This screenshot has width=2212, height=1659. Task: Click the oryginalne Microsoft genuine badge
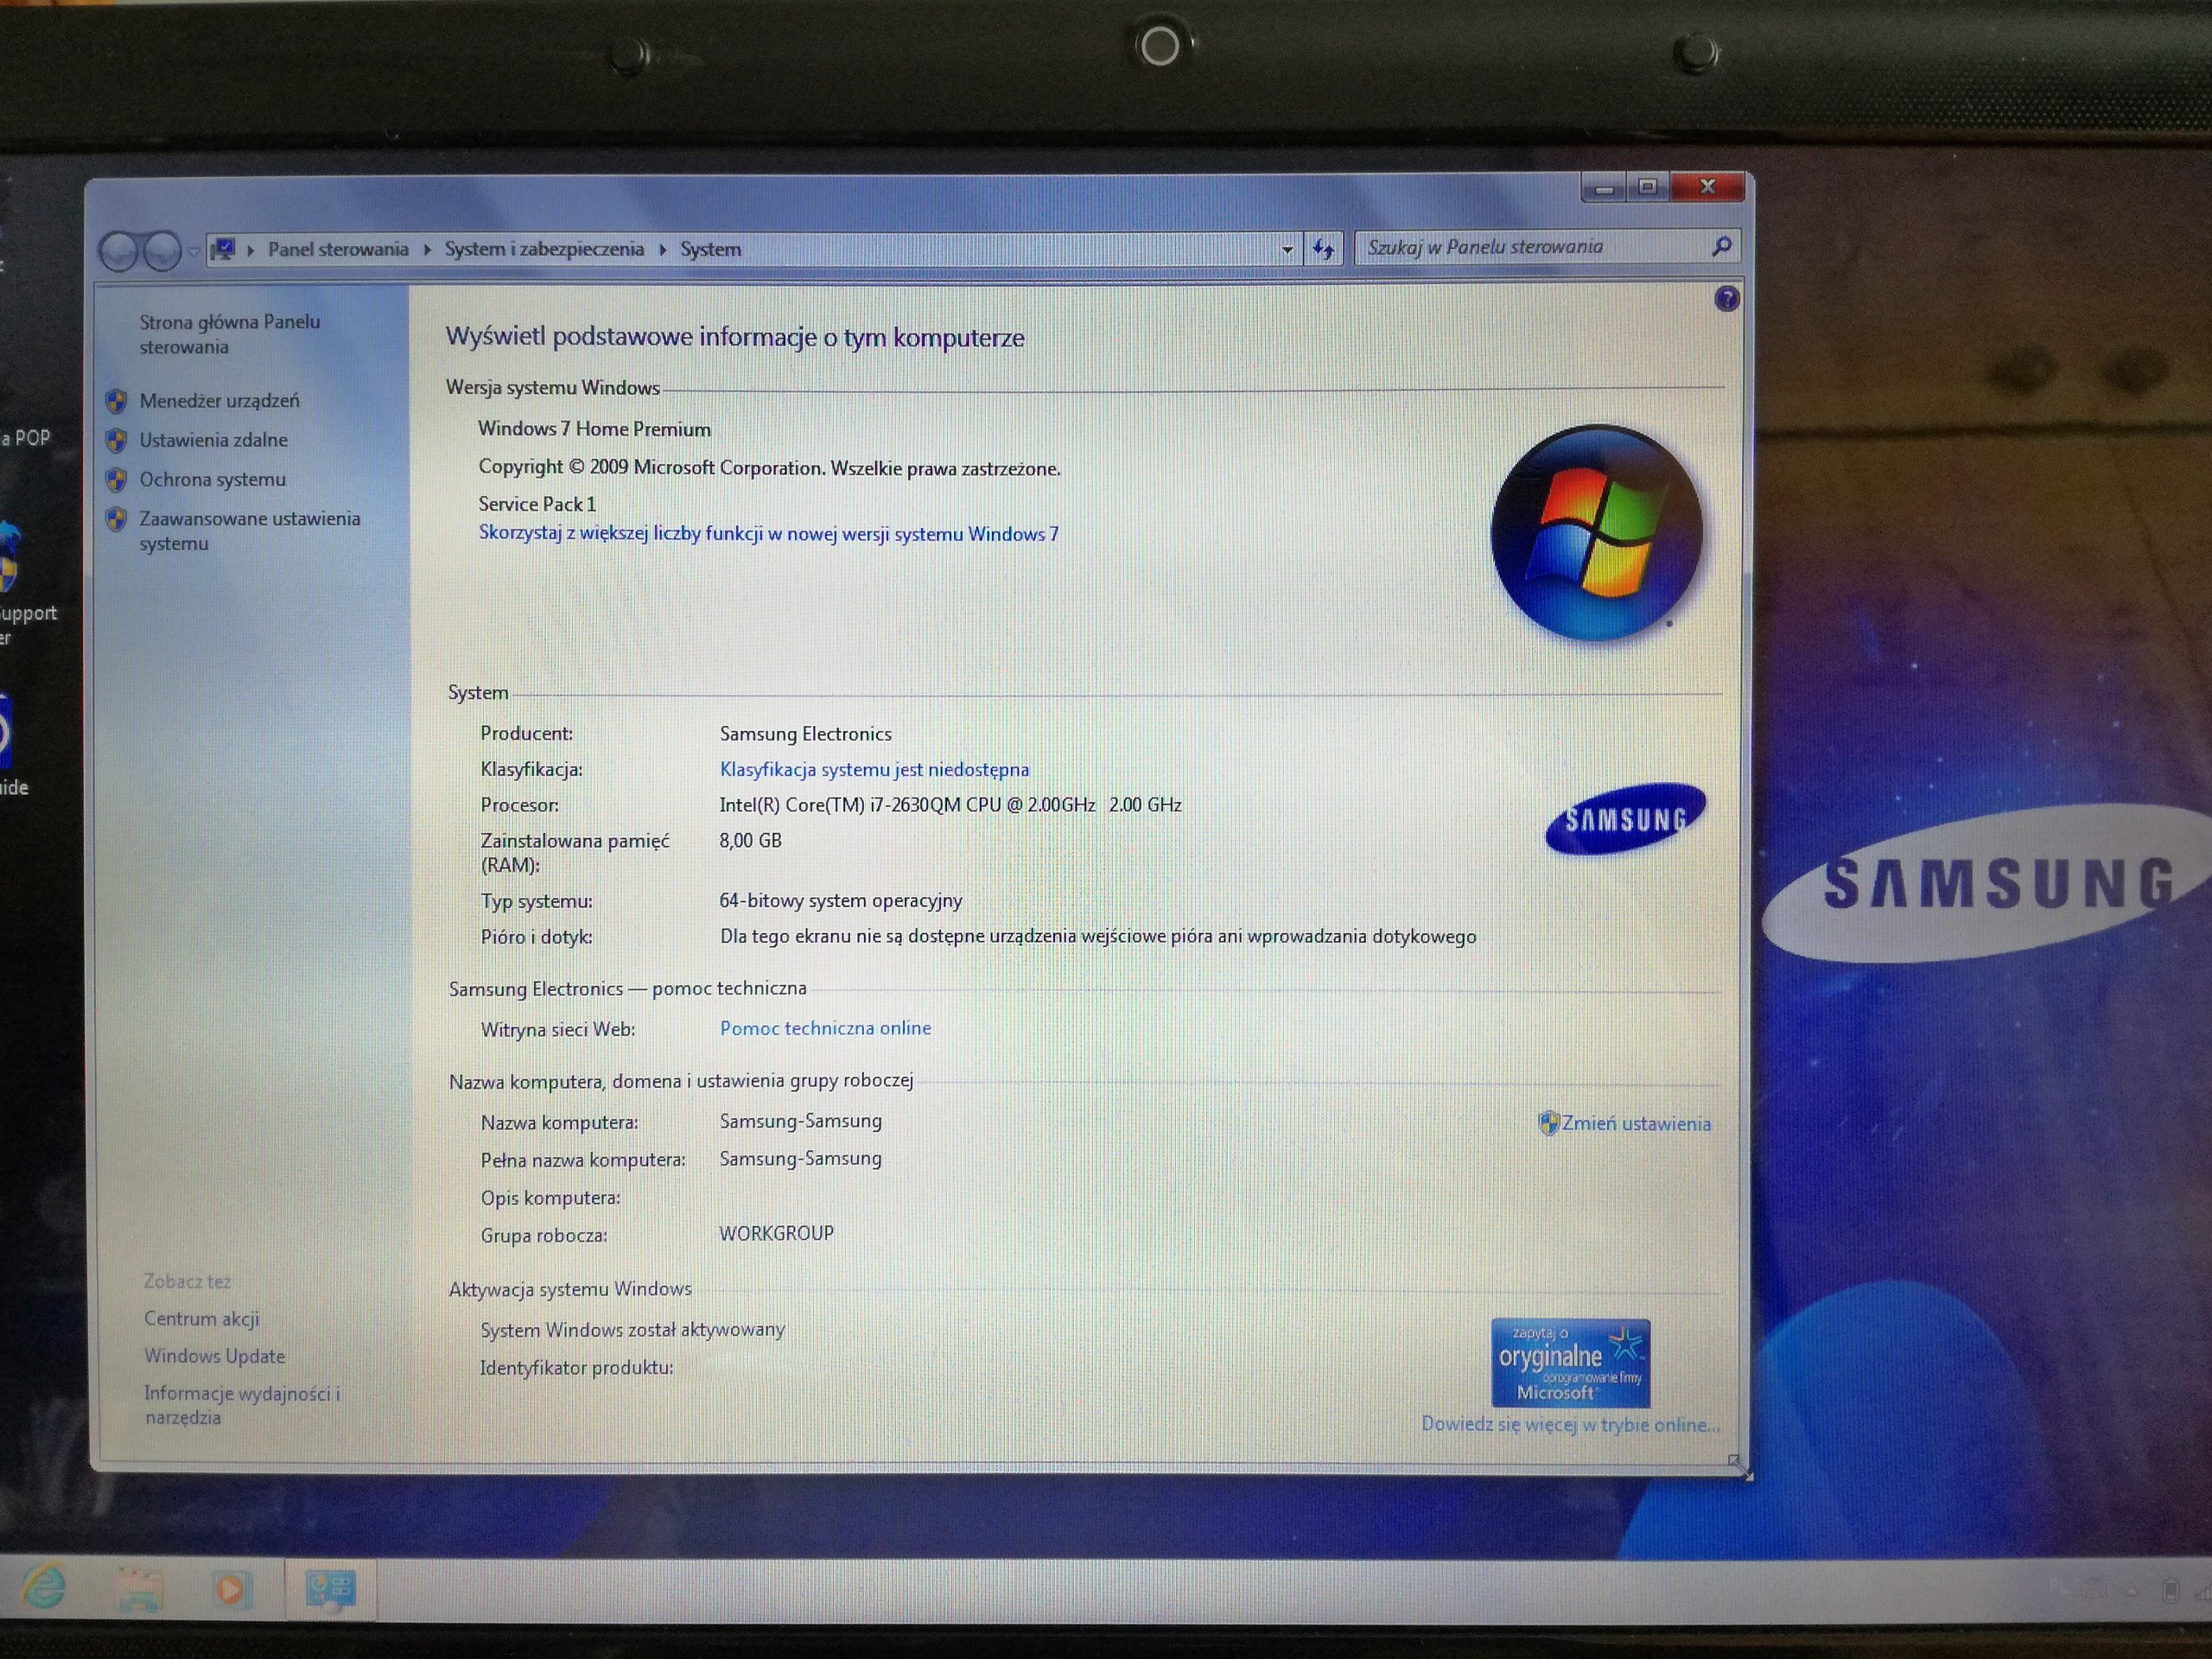click(x=1570, y=1363)
